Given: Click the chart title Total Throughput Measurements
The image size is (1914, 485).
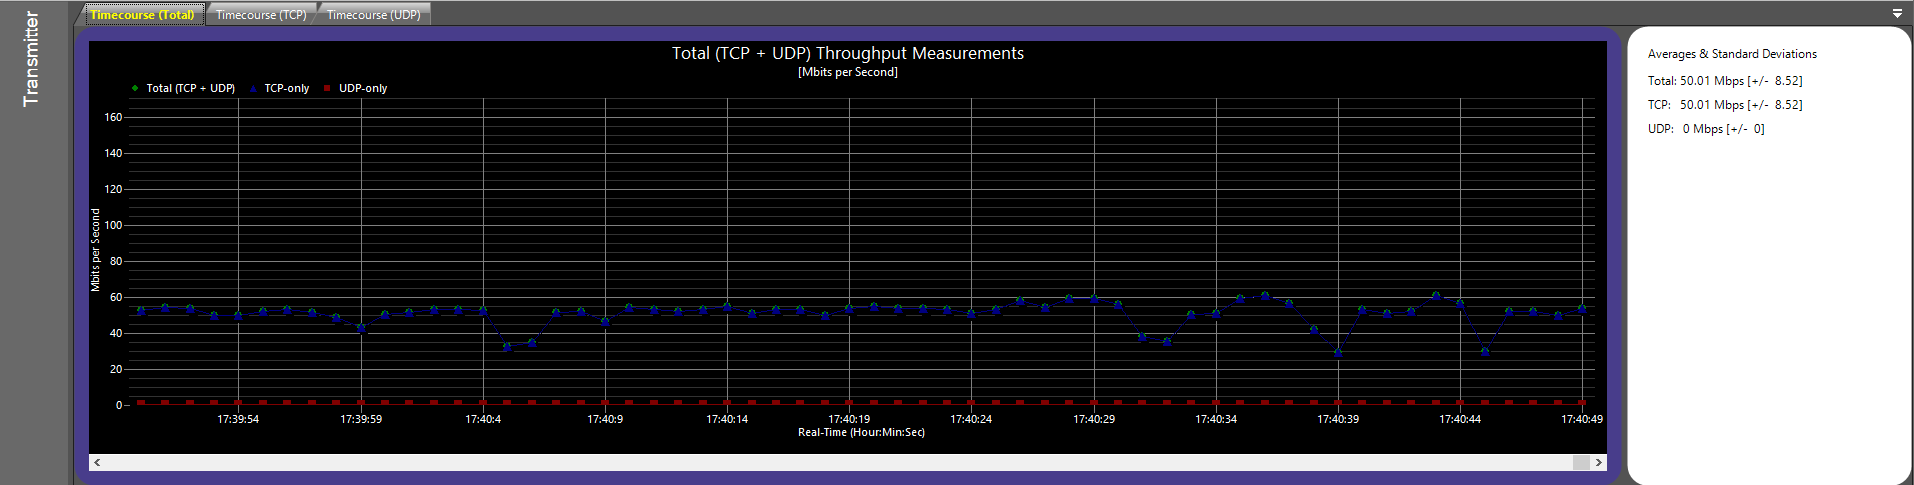Looking at the screenshot, I should pyautogui.click(x=848, y=53).
